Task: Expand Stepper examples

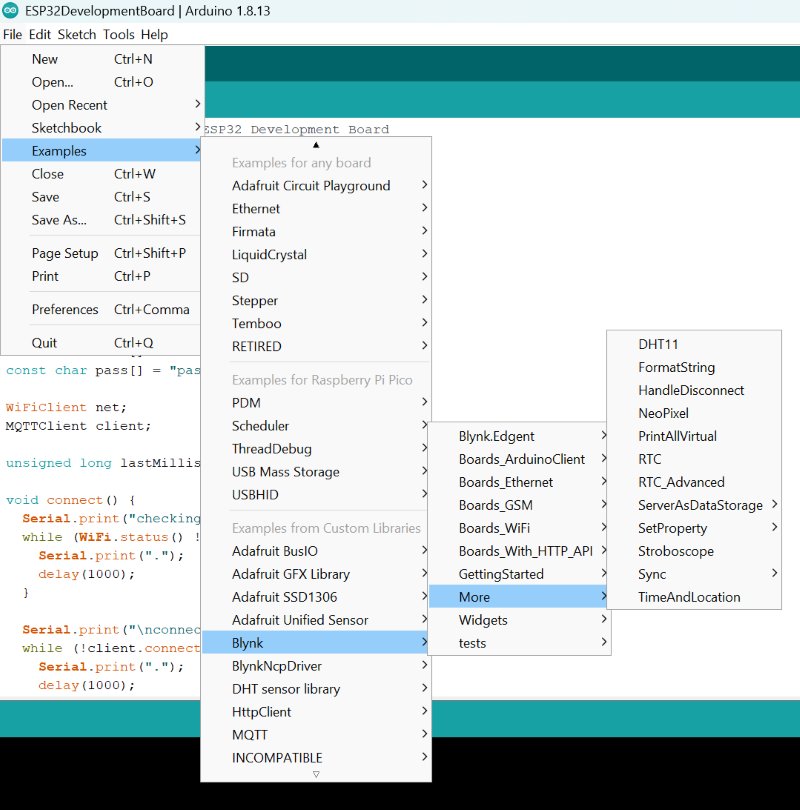Action: pyautogui.click(x=316, y=300)
